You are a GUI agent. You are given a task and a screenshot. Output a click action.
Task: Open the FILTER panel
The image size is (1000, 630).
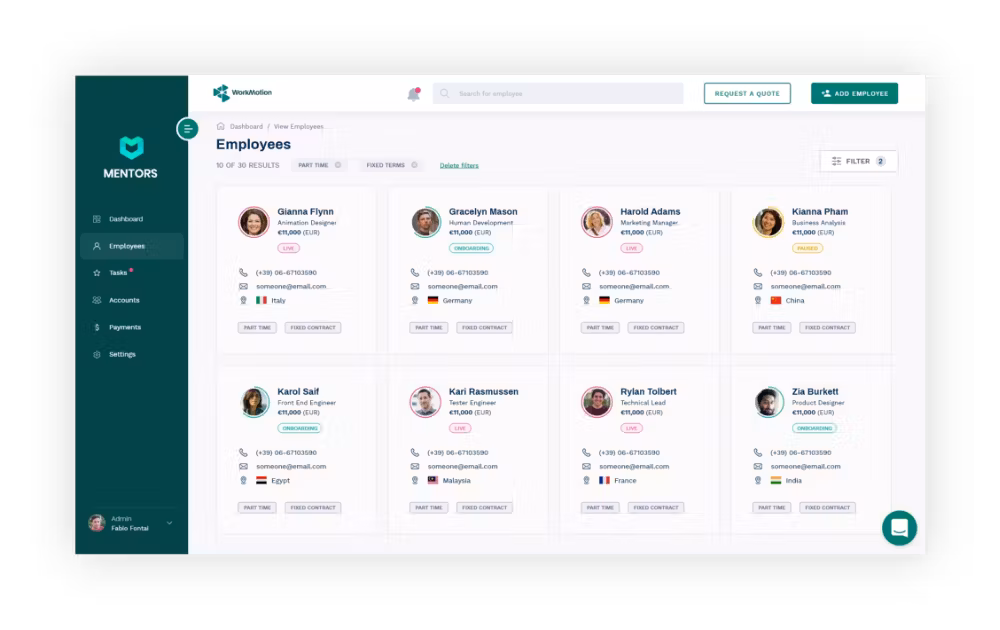point(857,160)
